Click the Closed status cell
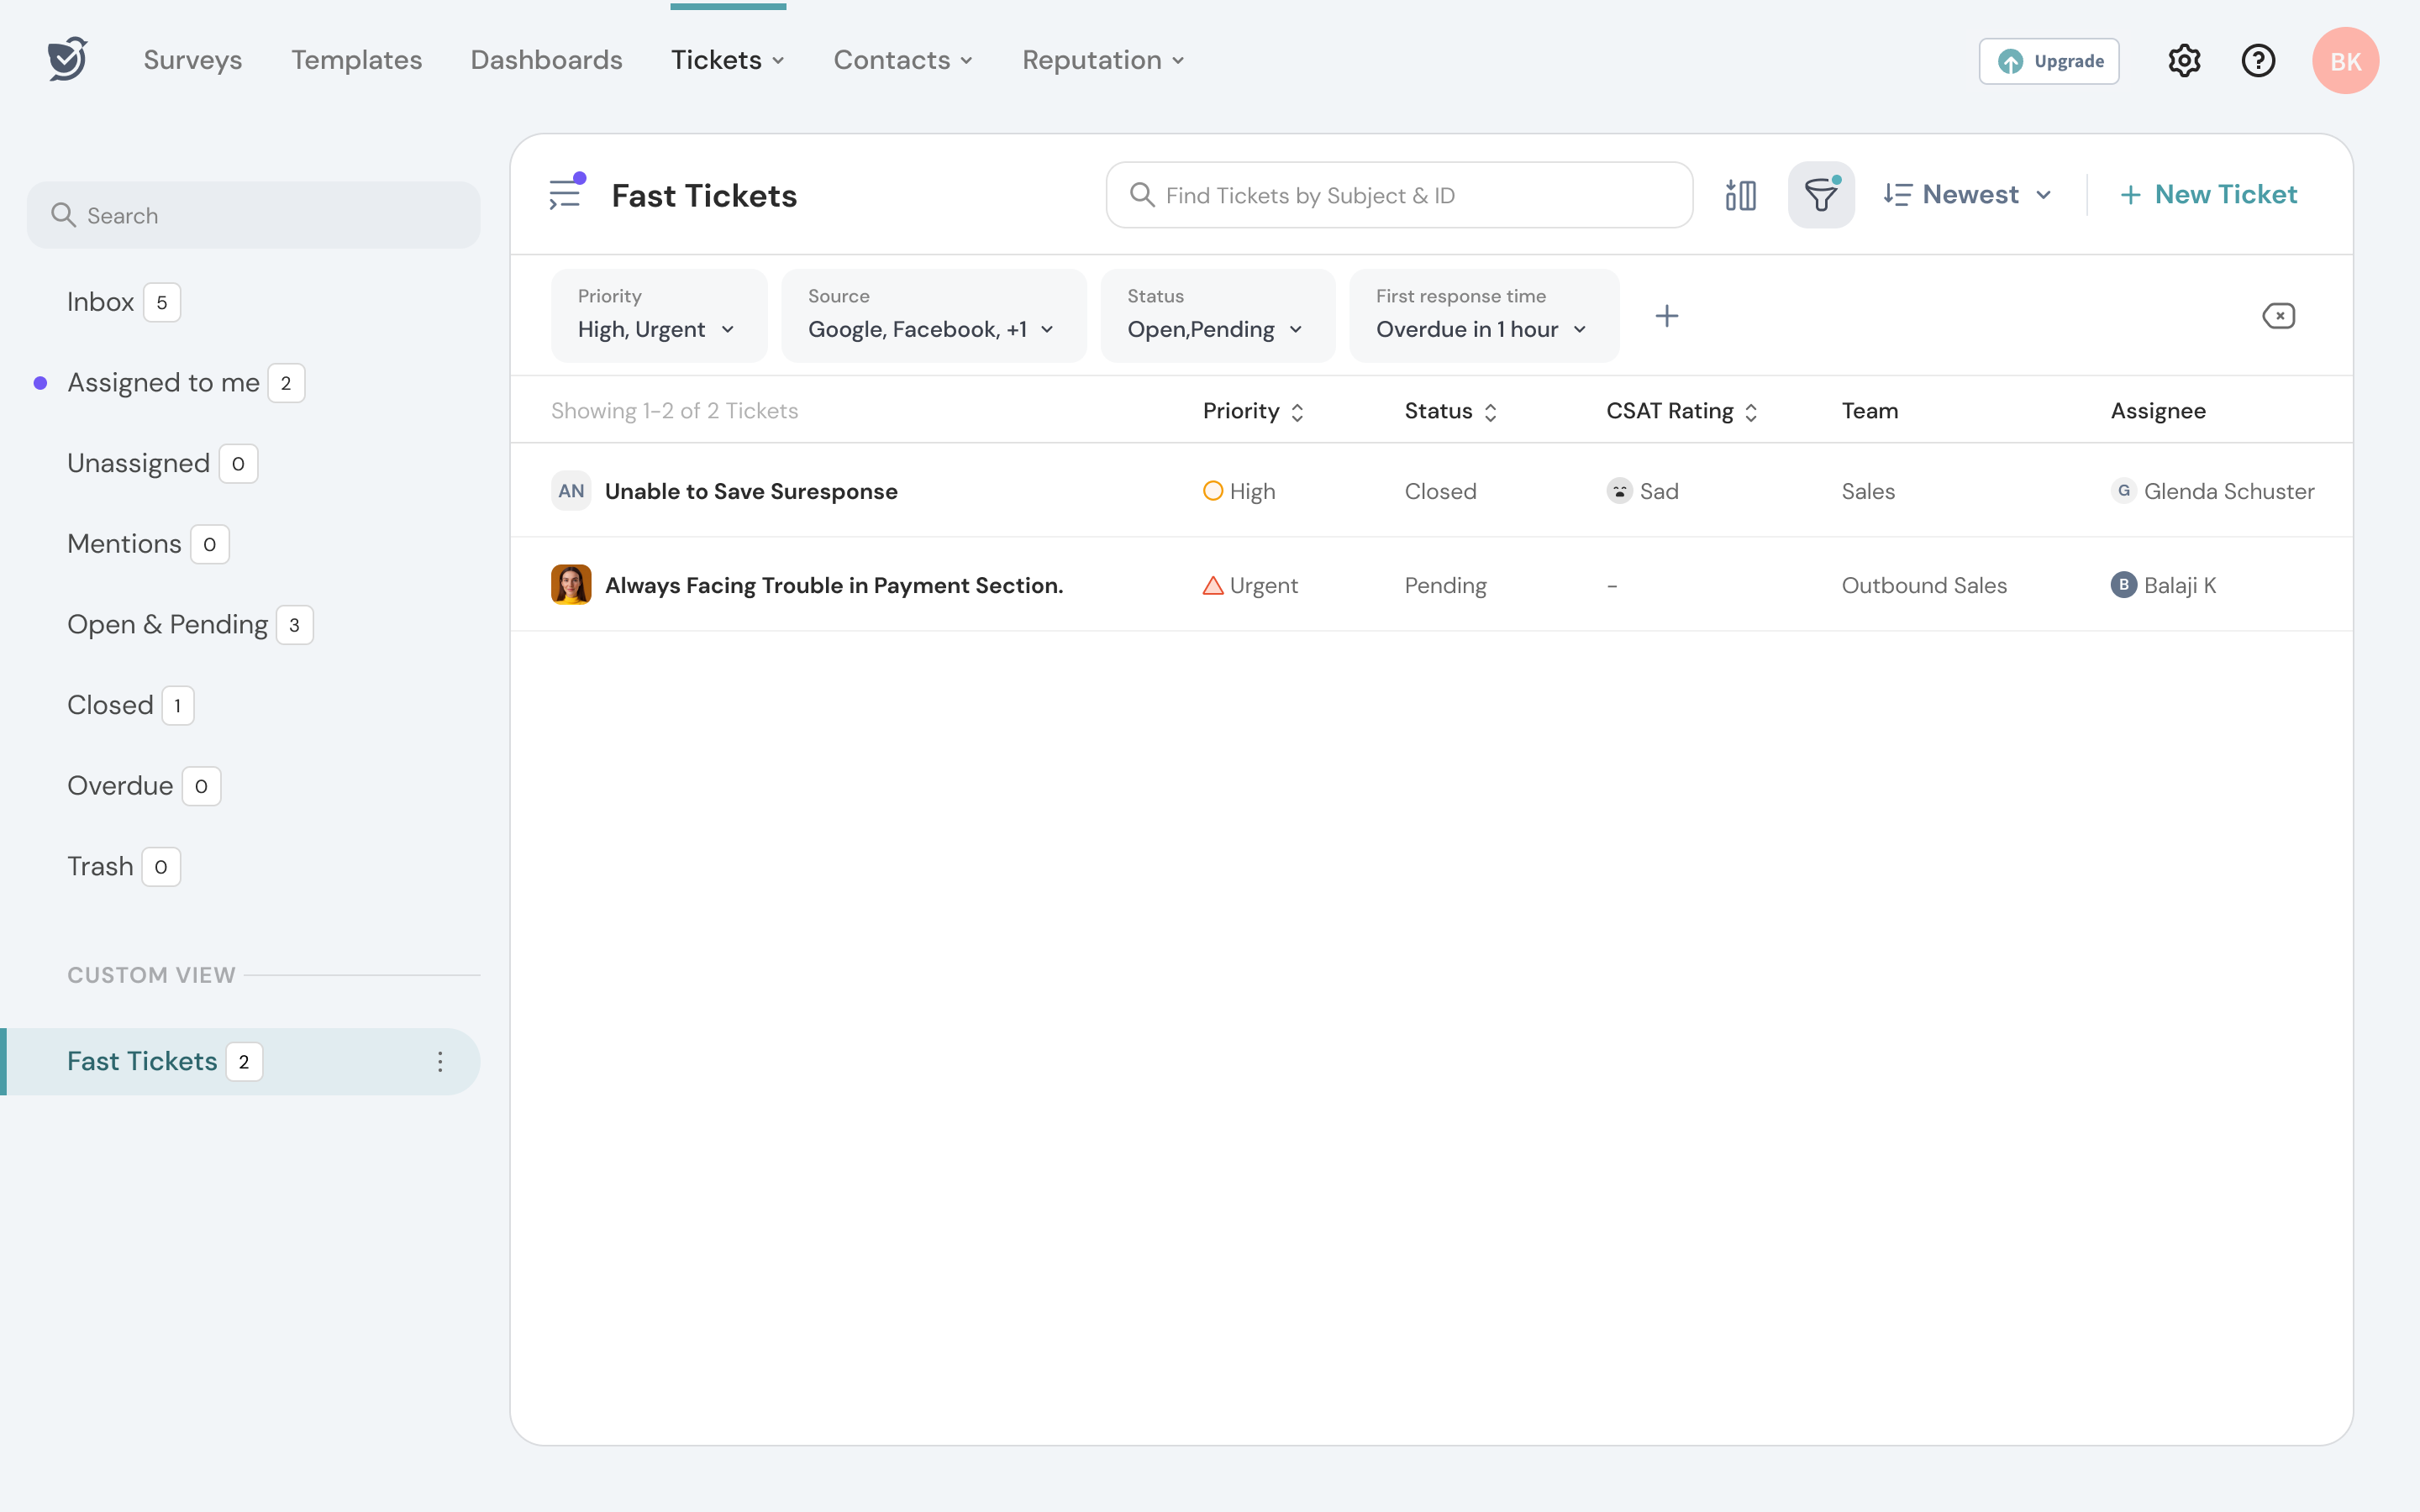This screenshot has height=1512, width=2420. pos(1440,491)
